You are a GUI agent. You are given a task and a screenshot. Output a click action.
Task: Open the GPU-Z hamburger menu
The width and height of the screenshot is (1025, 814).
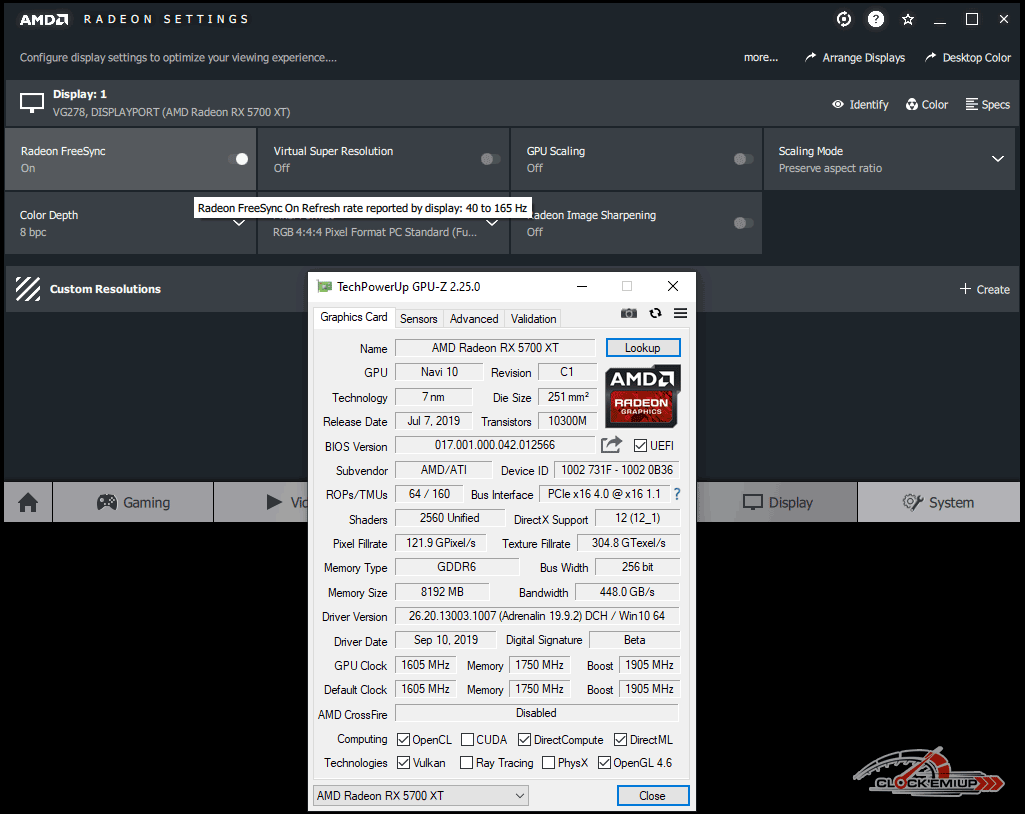point(681,313)
